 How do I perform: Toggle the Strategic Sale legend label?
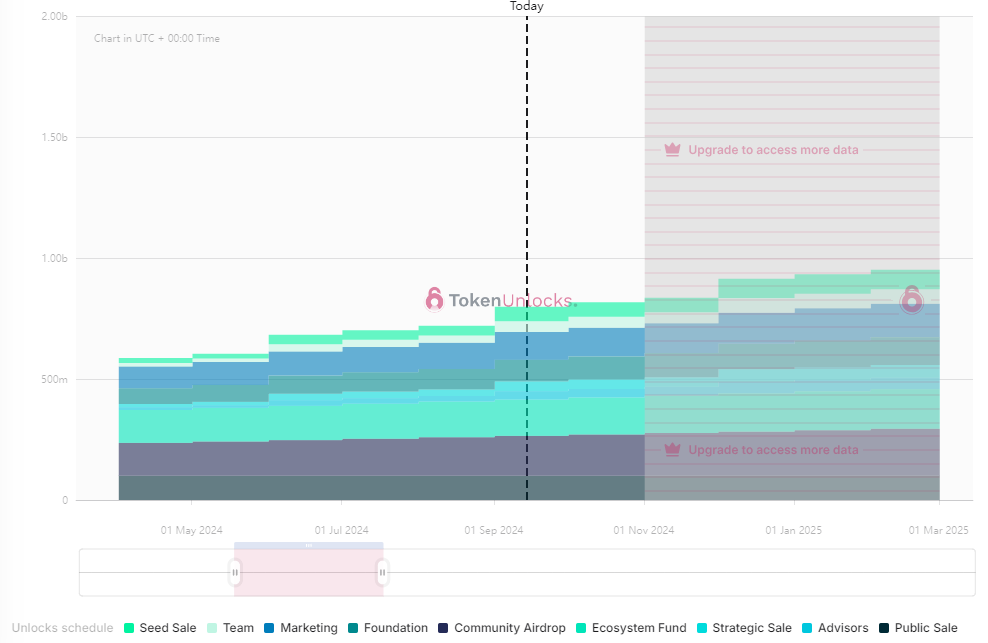751,628
